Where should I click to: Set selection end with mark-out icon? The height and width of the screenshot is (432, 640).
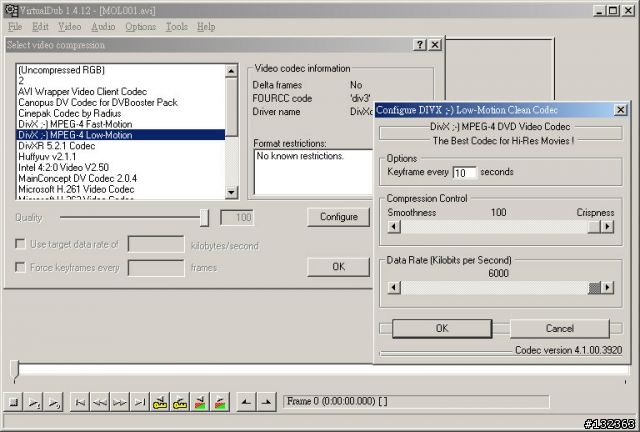click(267, 403)
